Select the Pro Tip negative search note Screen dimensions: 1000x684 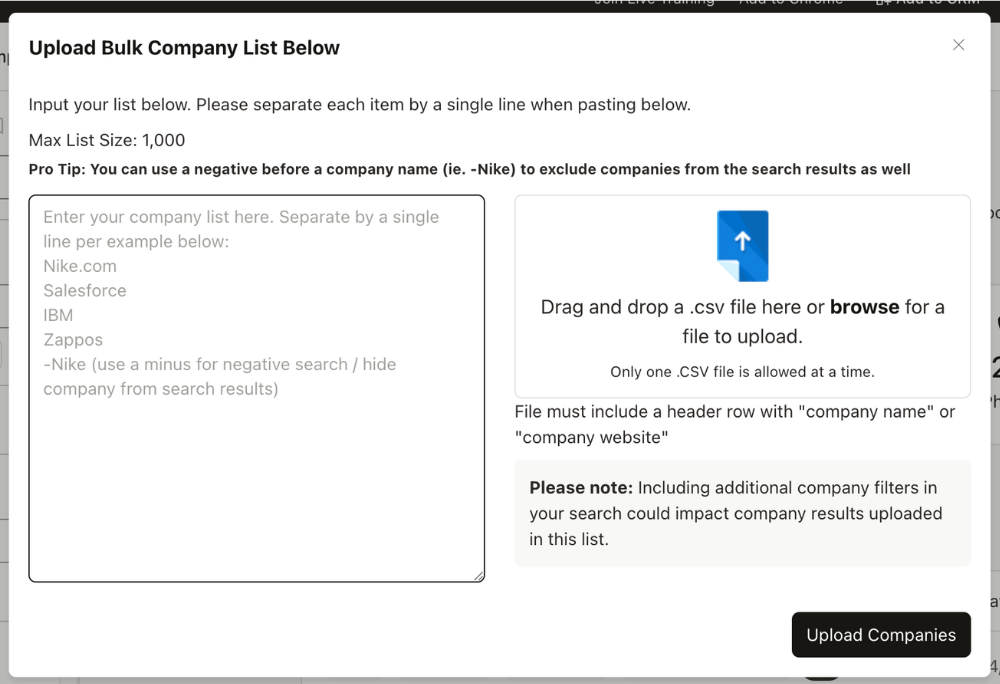pyautogui.click(x=470, y=169)
